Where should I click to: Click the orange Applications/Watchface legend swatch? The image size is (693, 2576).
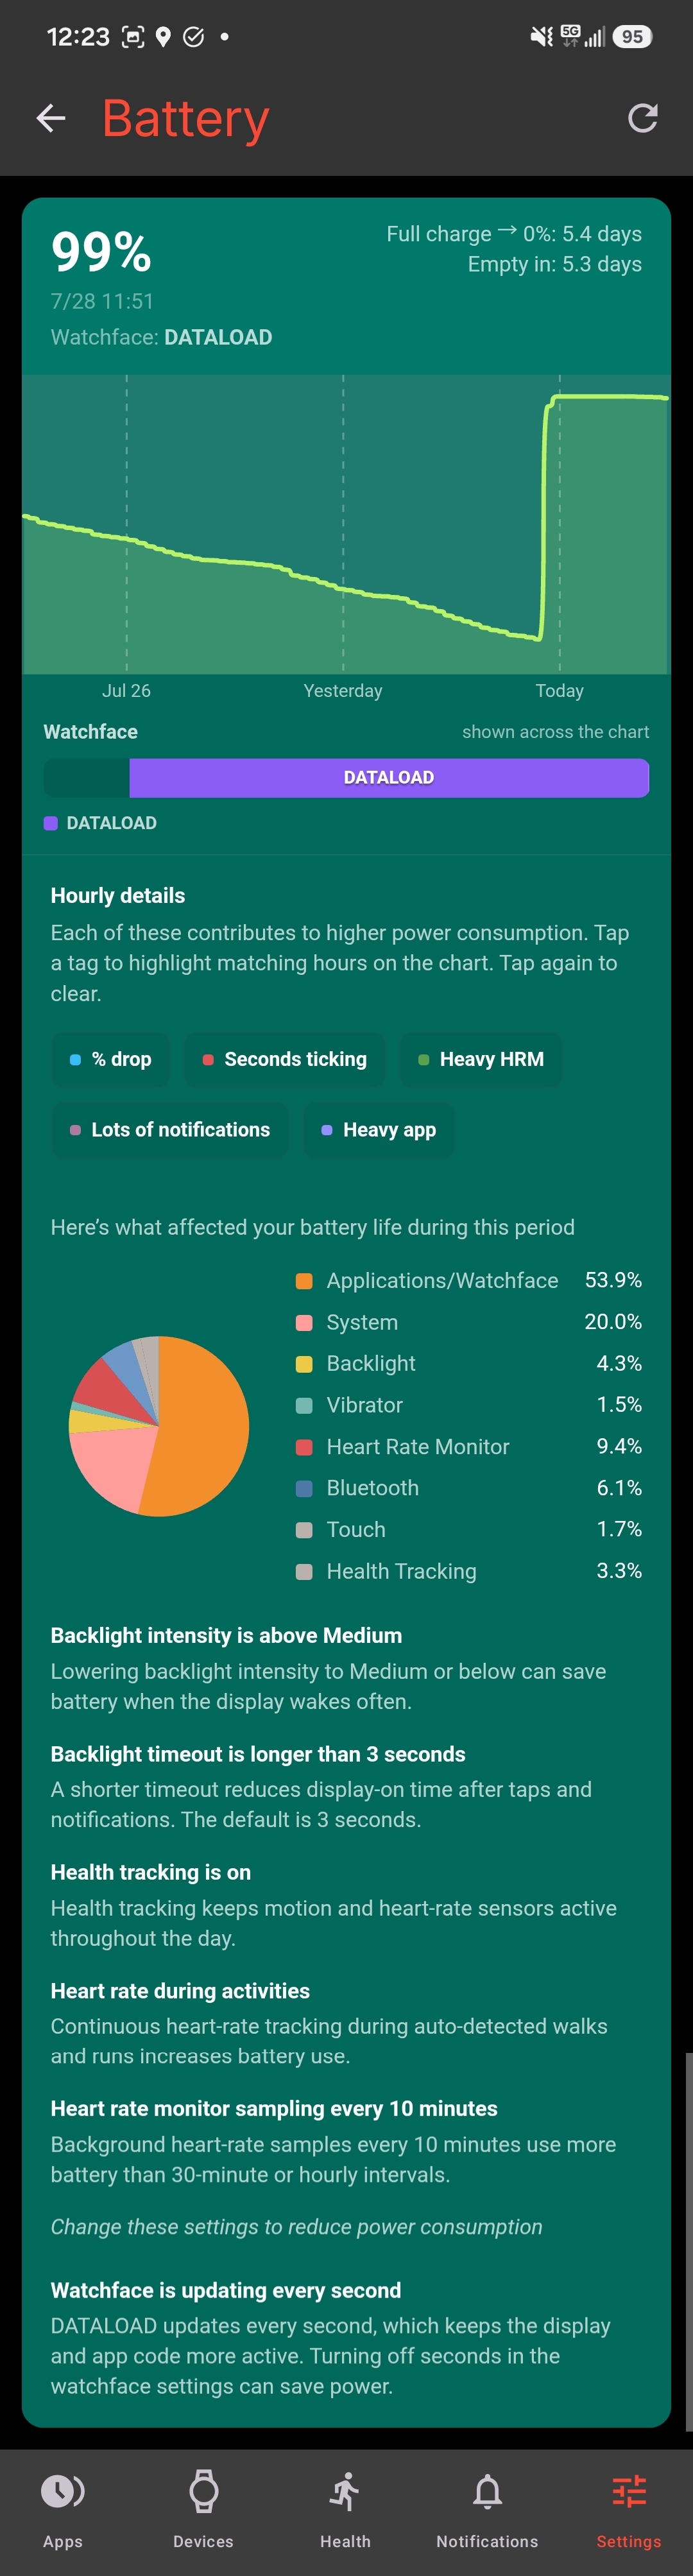[304, 1281]
